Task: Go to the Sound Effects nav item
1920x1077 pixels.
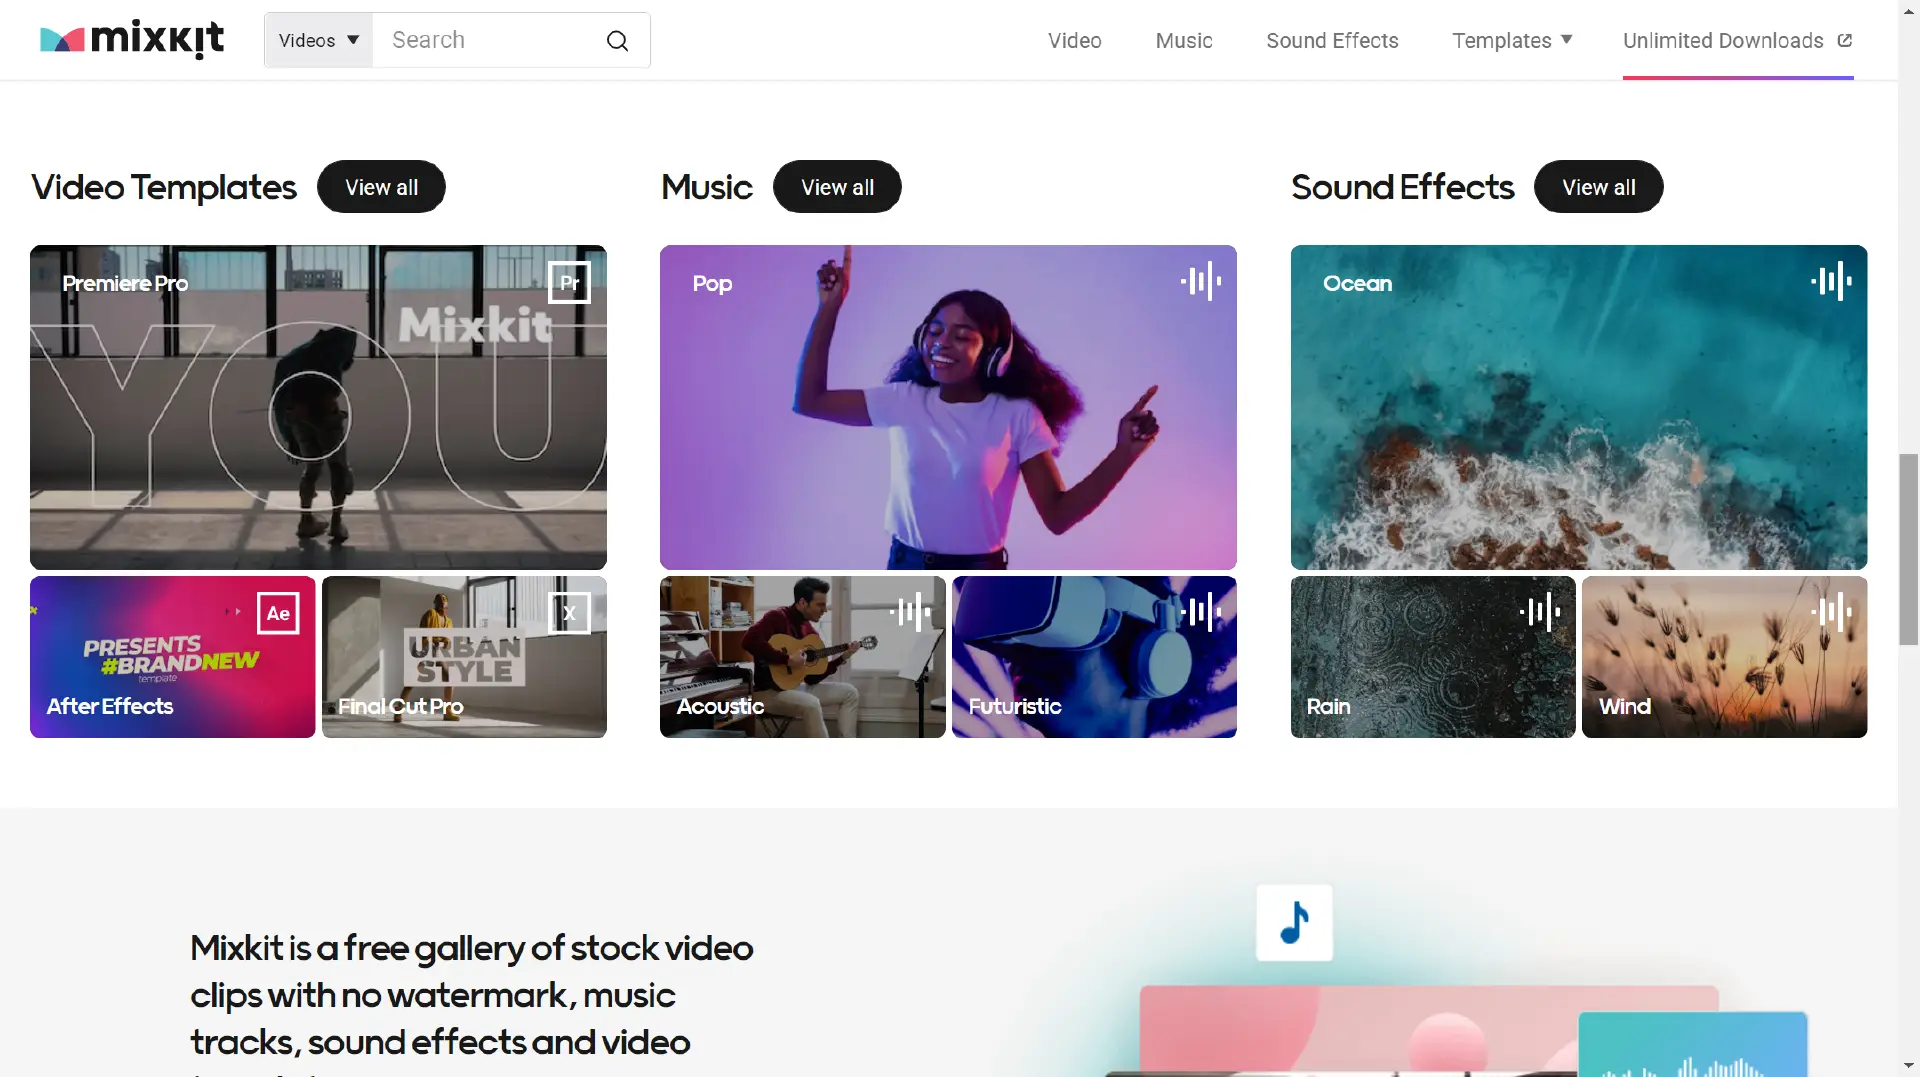Action: [1332, 41]
